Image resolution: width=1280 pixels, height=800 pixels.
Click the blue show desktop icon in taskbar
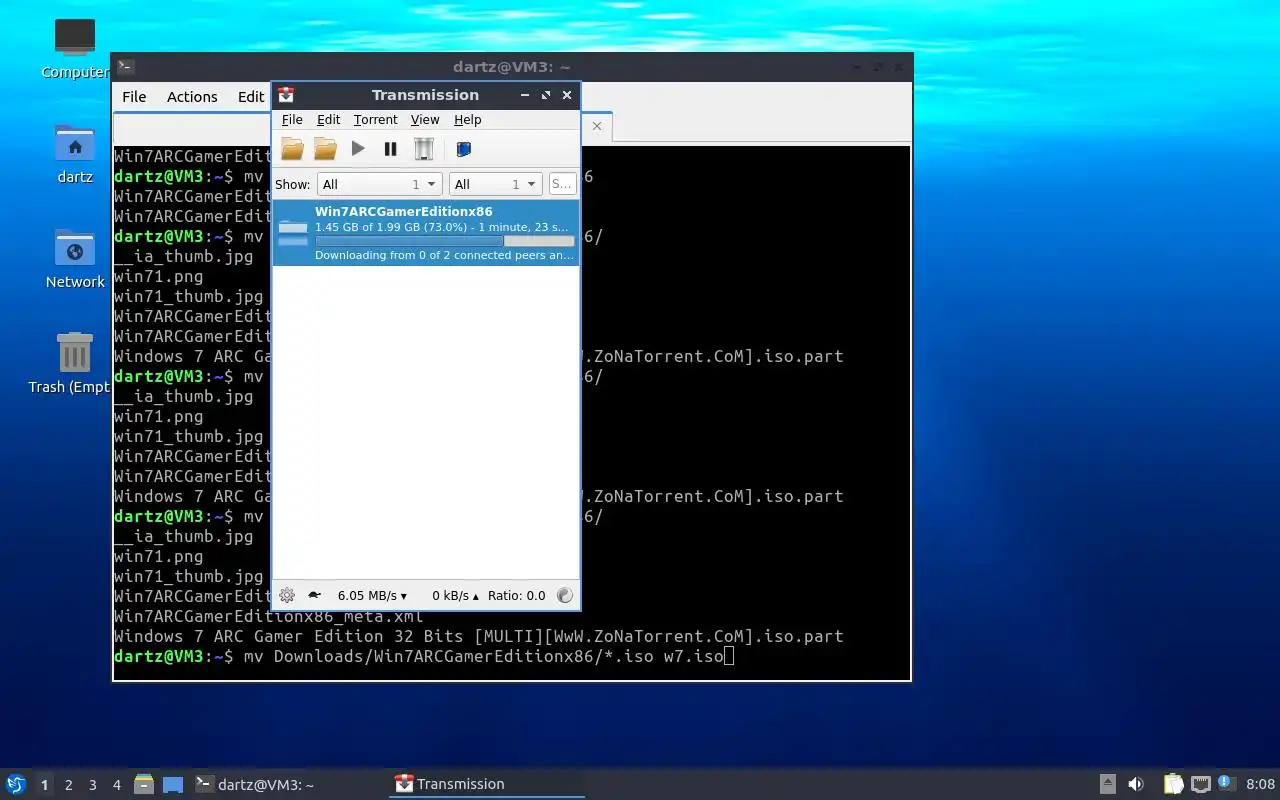[173, 785]
